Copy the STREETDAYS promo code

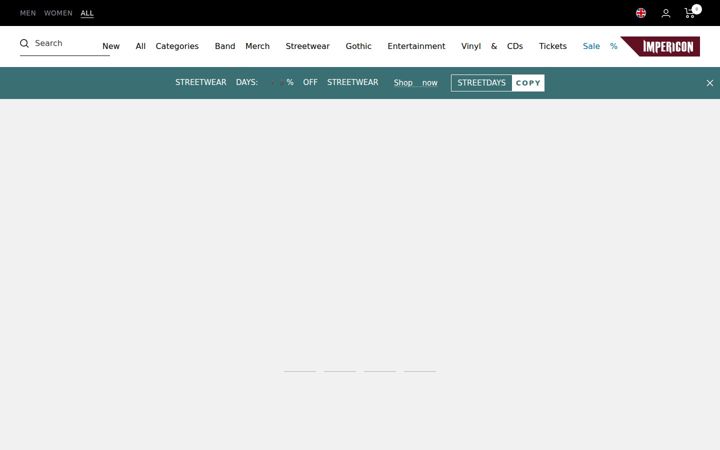click(528, 83)
